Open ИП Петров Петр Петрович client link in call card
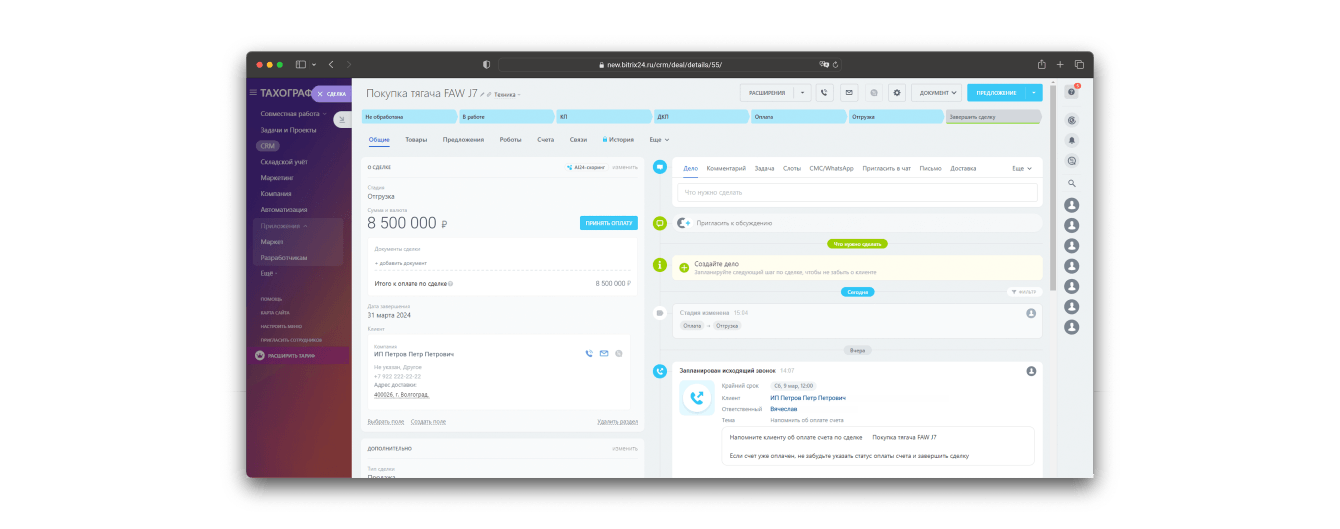1340x529 pixels. point(807,398)
